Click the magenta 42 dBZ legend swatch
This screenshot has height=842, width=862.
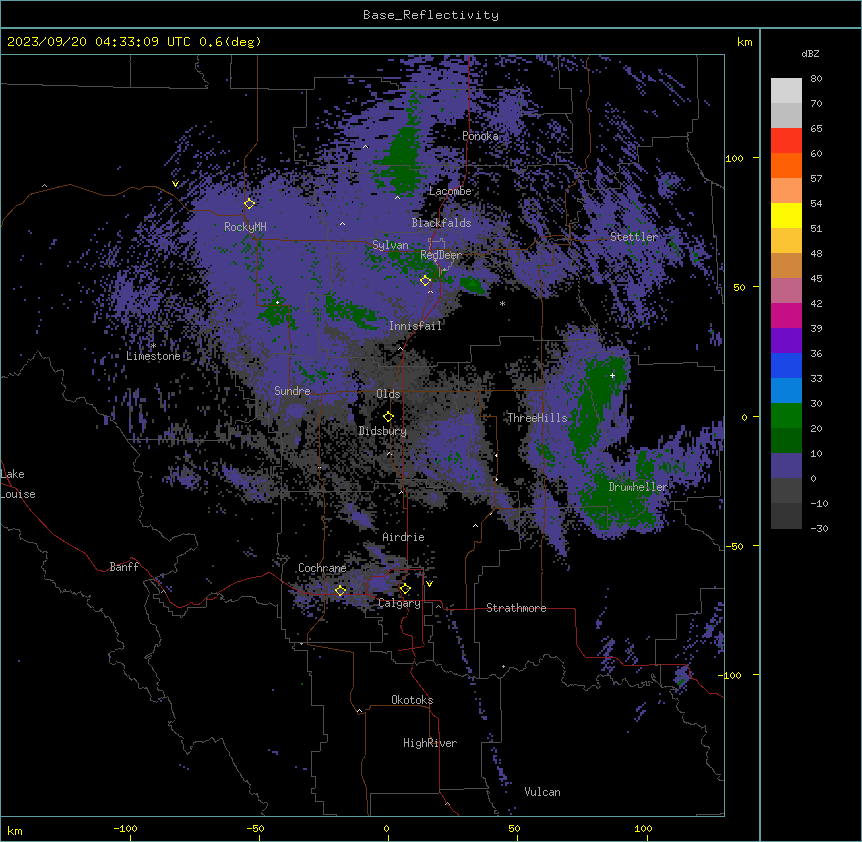point(786,315)
